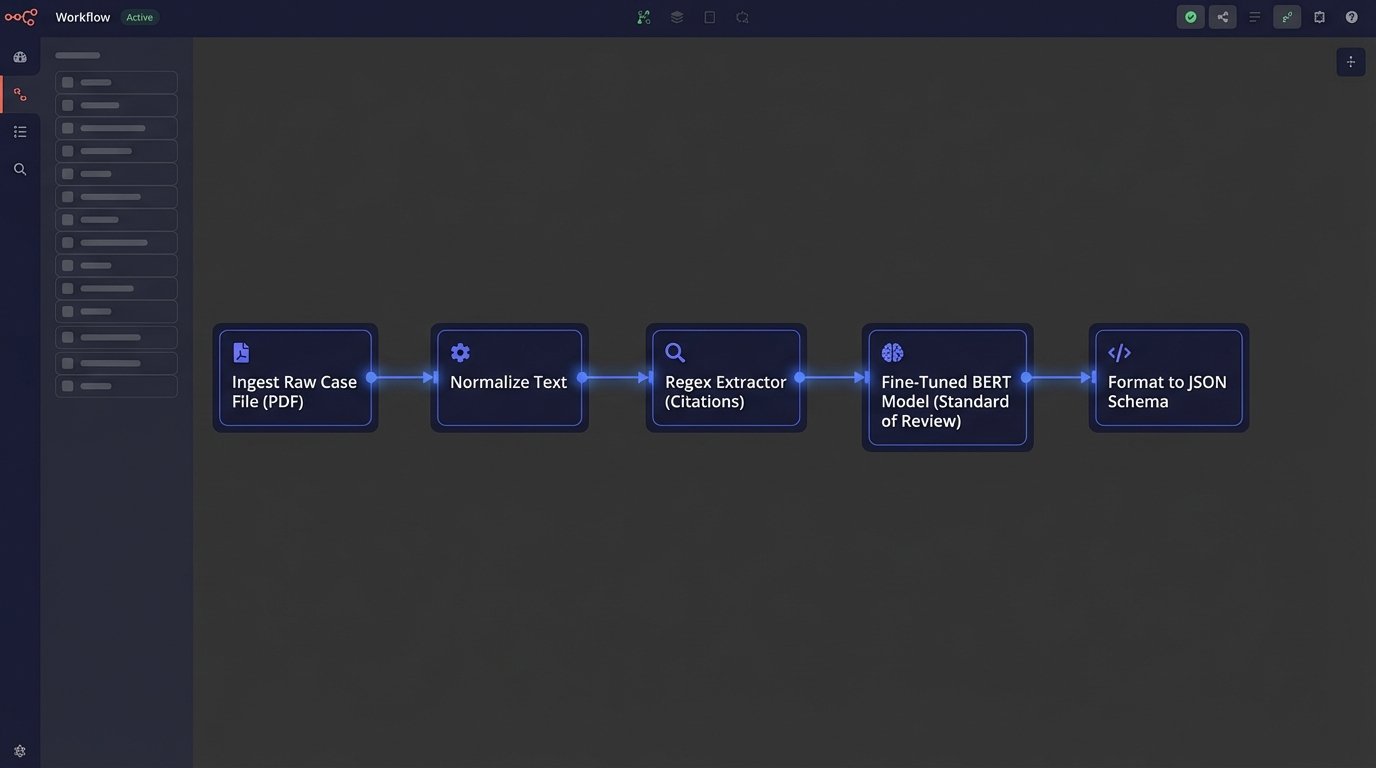The image size is (1376, 768).
Task: Click the share icon in the top toolbar
Action: point(1222,17)
